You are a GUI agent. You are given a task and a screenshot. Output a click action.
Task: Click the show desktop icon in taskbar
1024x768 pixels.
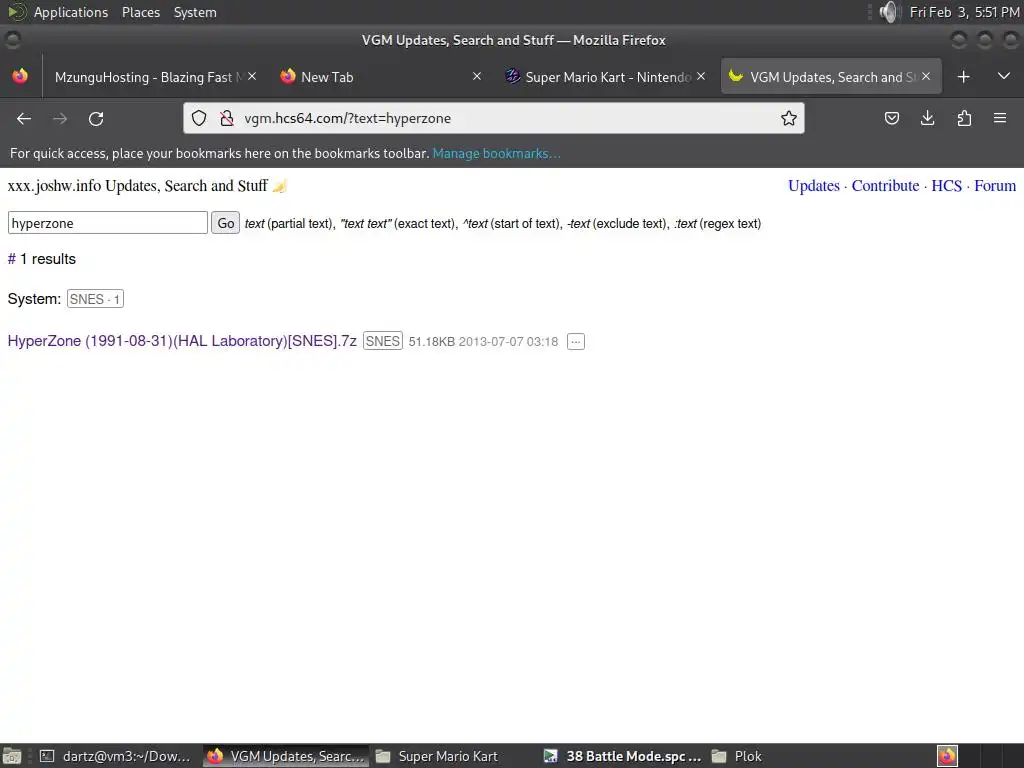coord(12,756)
